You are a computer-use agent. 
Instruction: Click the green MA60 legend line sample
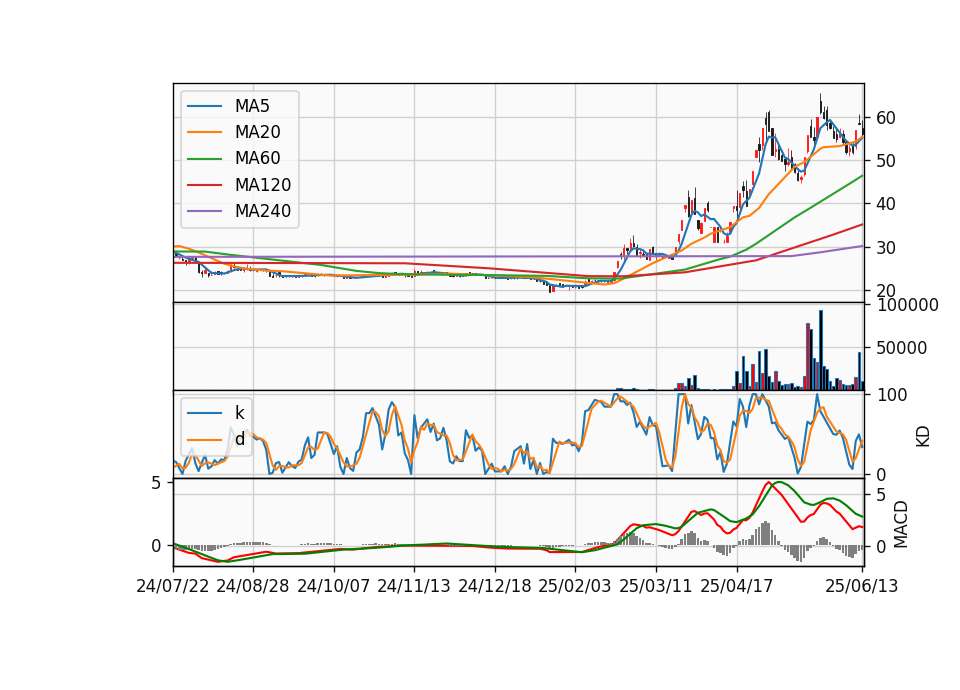point(204,159)
